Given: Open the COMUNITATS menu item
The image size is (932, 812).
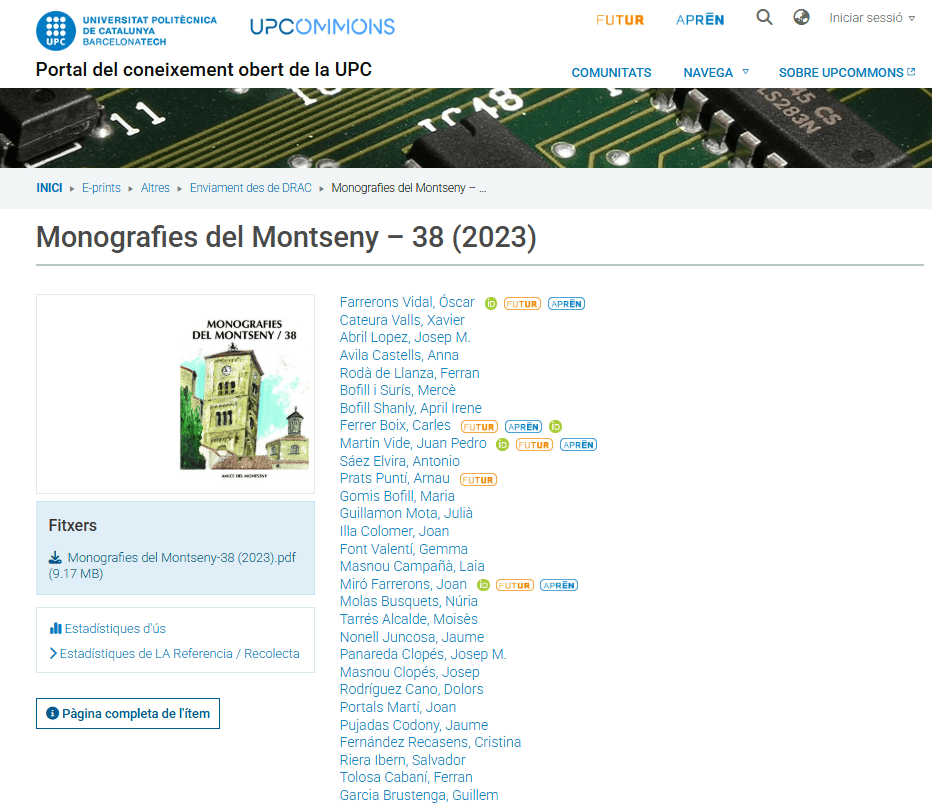Looking at the screenshot, I should tap(610, 72).
